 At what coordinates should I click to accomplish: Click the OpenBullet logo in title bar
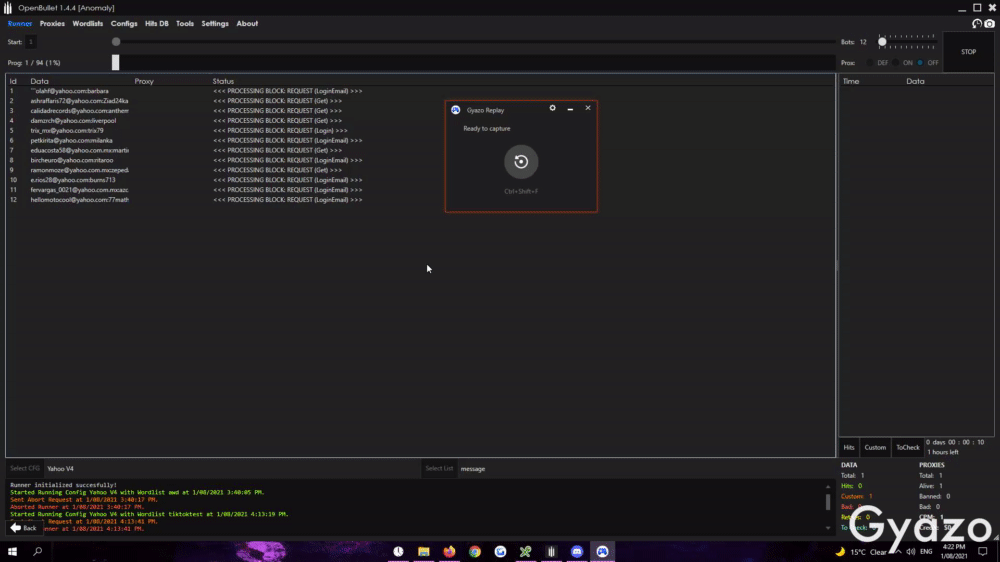click(8, 8)
